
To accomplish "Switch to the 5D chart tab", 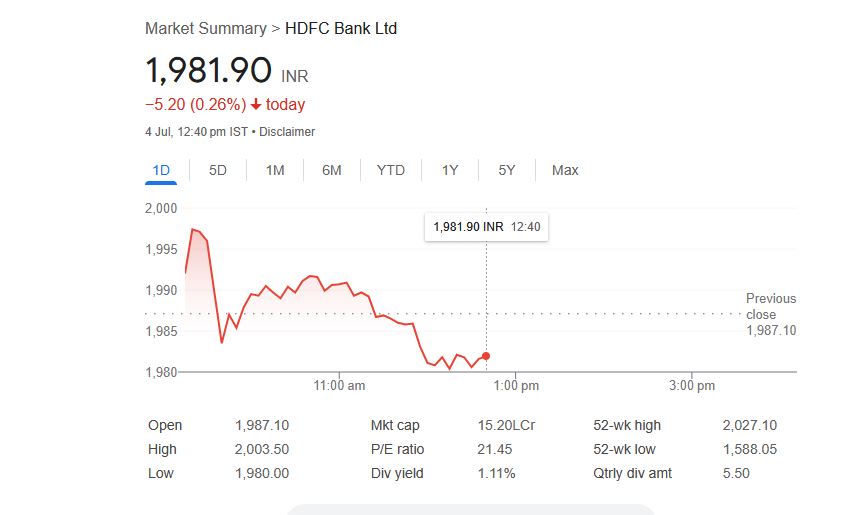I will tap(217, 170).
